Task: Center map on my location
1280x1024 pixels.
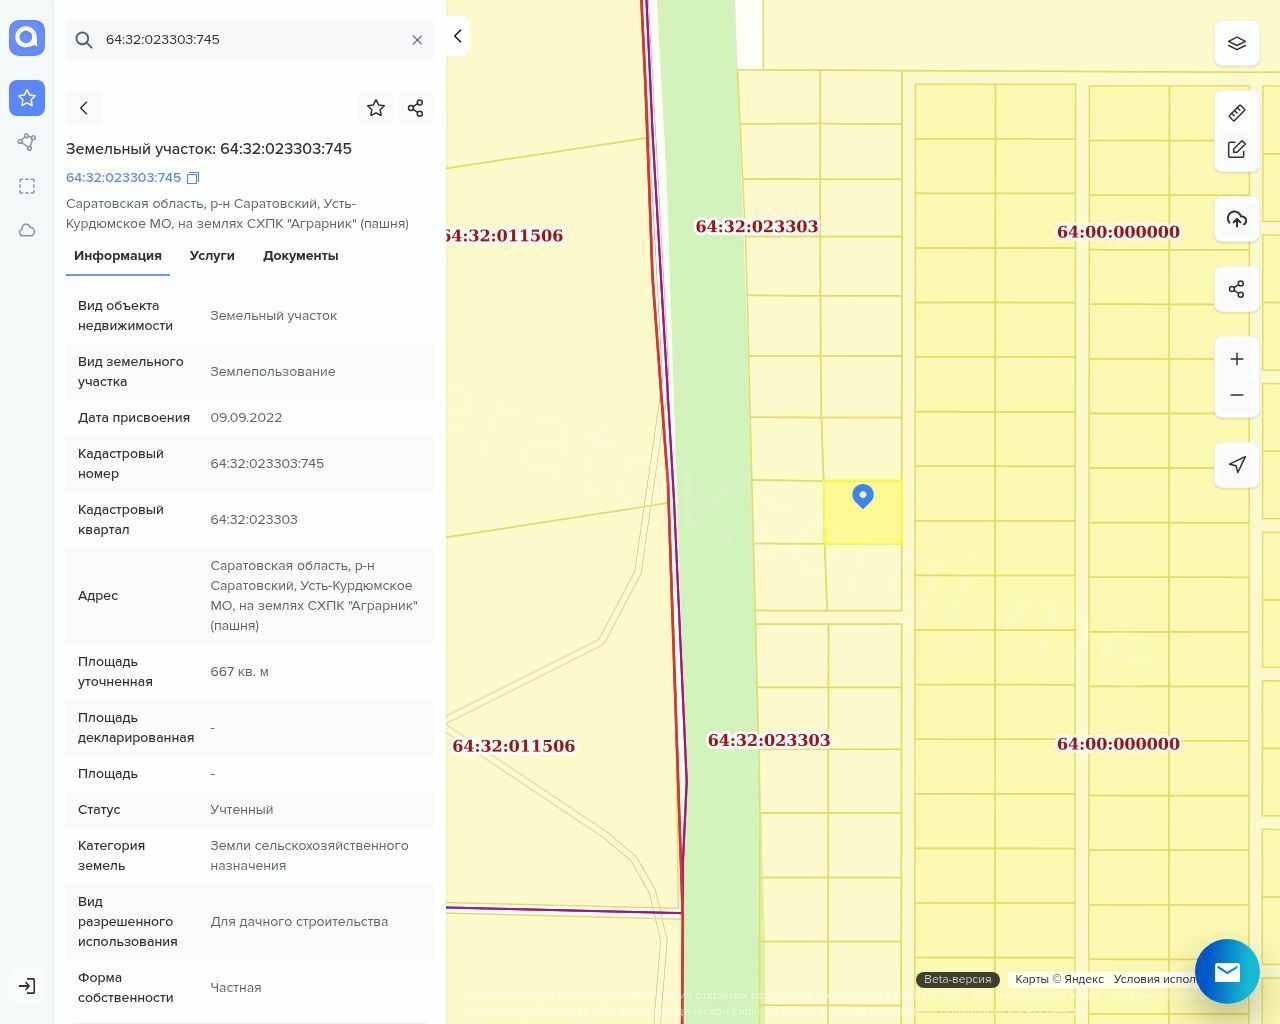Action: [1236, 464]
